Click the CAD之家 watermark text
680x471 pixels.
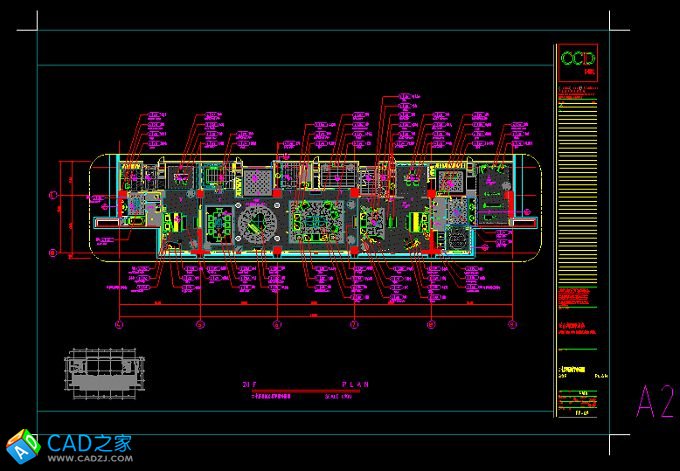[88, 442]
